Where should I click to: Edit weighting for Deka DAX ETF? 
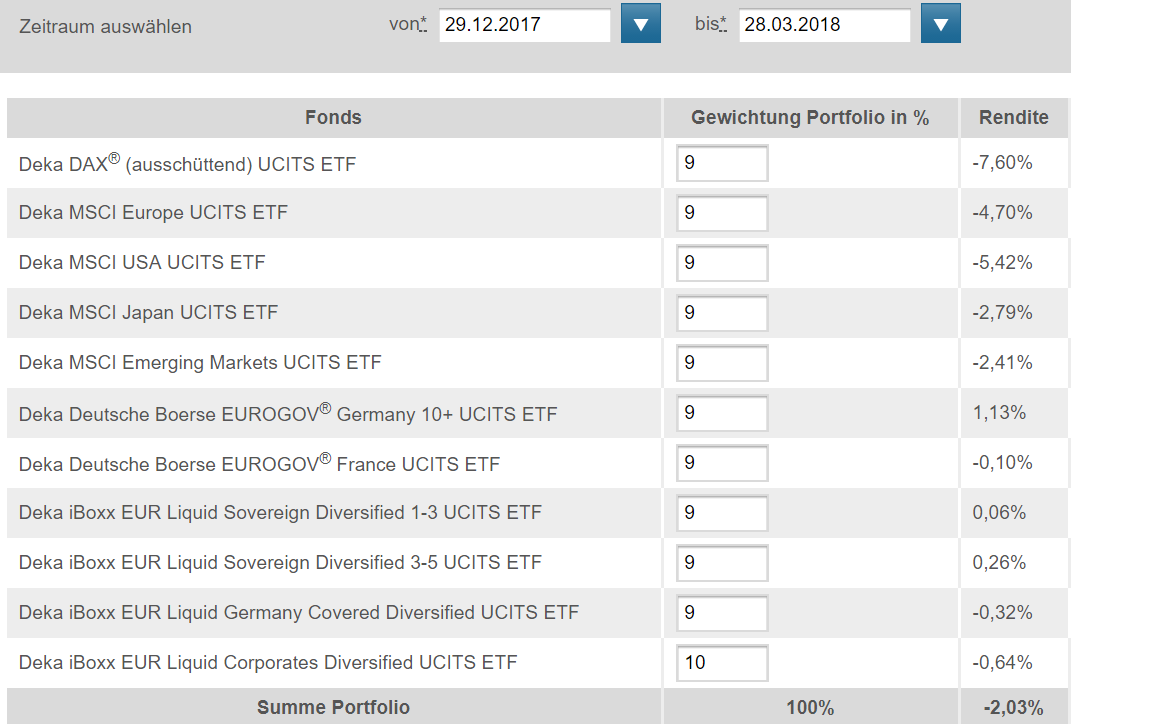tap(722, 163)
